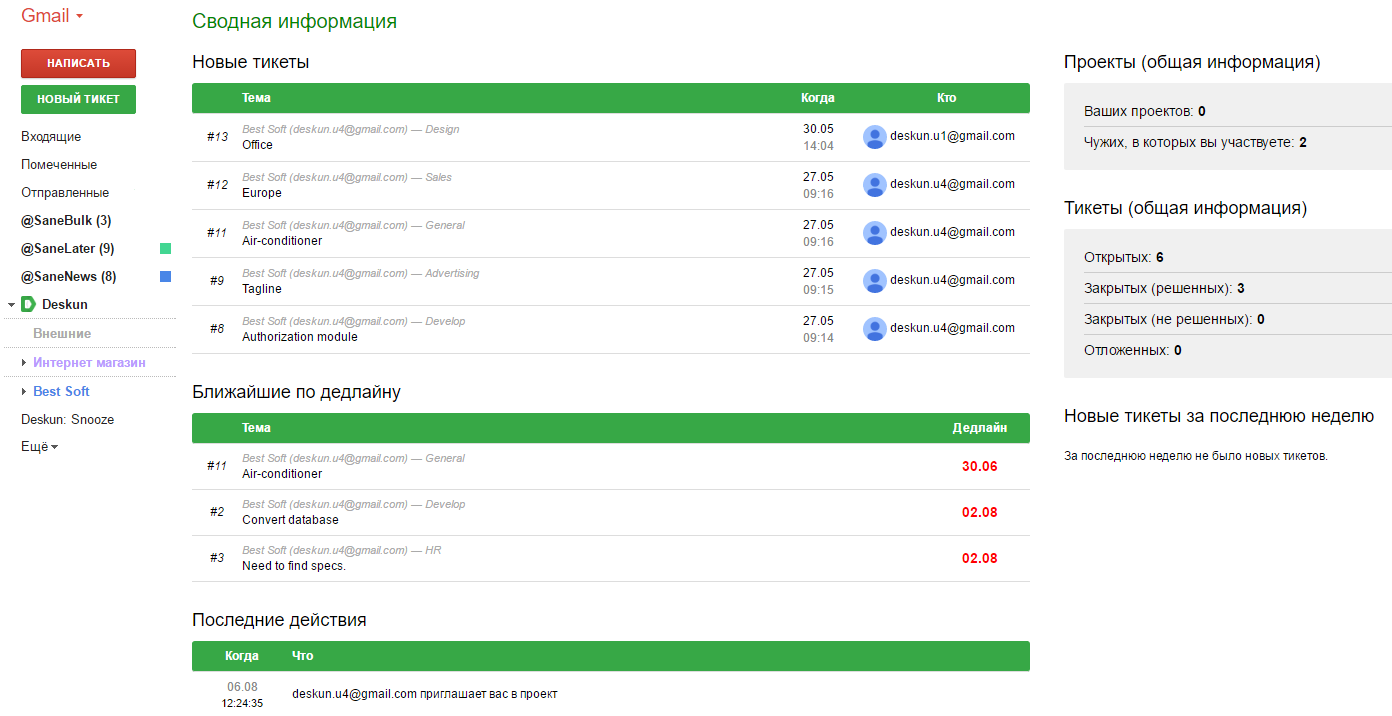Collapse the Deskun section in the sidebar

pos(9,304)
